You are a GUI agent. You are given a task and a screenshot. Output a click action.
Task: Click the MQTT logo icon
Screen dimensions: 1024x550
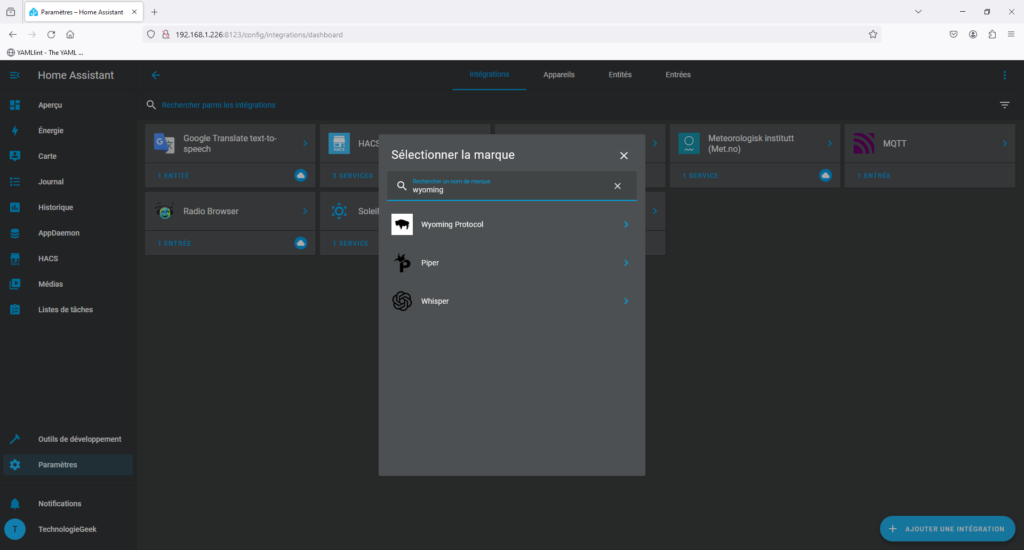tap(864, 144)
